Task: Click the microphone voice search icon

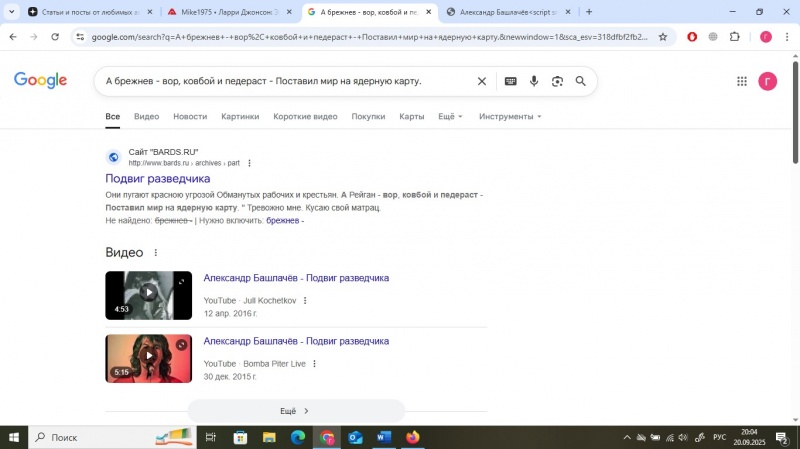Action: pyautogui.click(x=534, y=81)
